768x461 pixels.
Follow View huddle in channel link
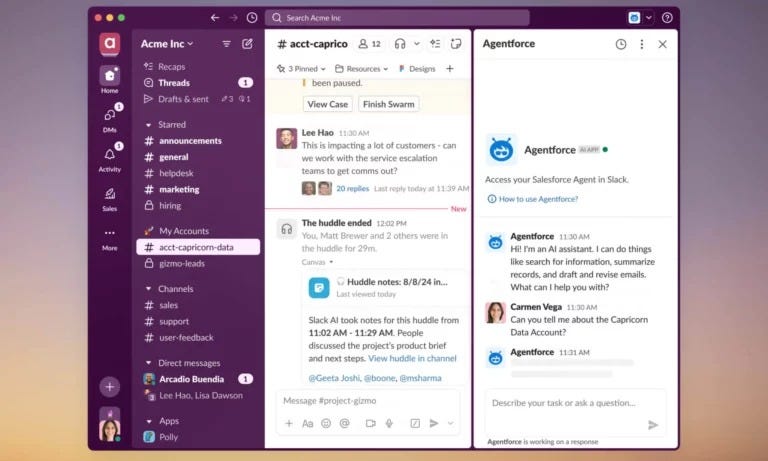click(412, 359)
